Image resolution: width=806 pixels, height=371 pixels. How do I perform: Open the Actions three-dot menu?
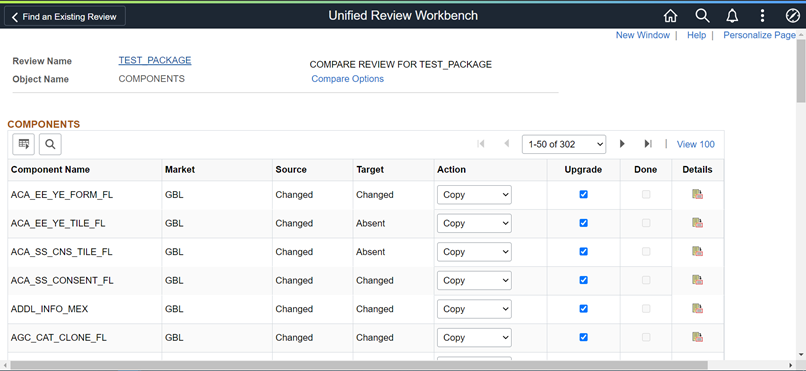pos(762,16)
